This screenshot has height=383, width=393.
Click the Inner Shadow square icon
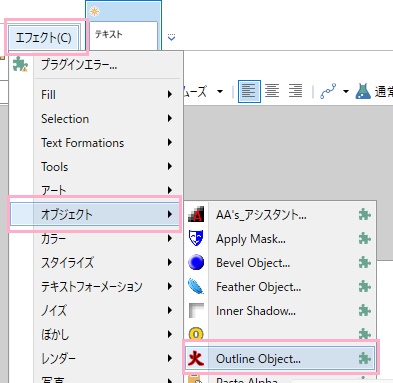pos(196,310)
